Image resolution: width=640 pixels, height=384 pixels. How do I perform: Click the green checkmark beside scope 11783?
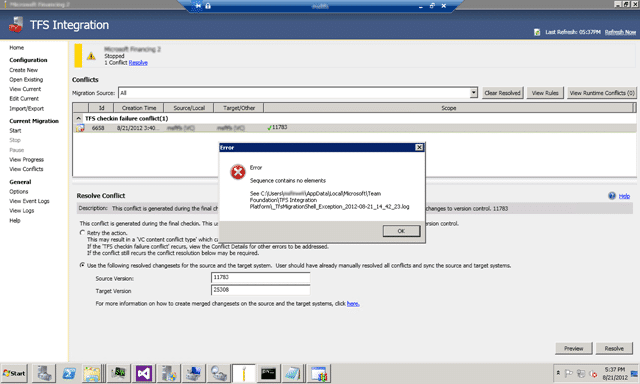pos(269,128)
